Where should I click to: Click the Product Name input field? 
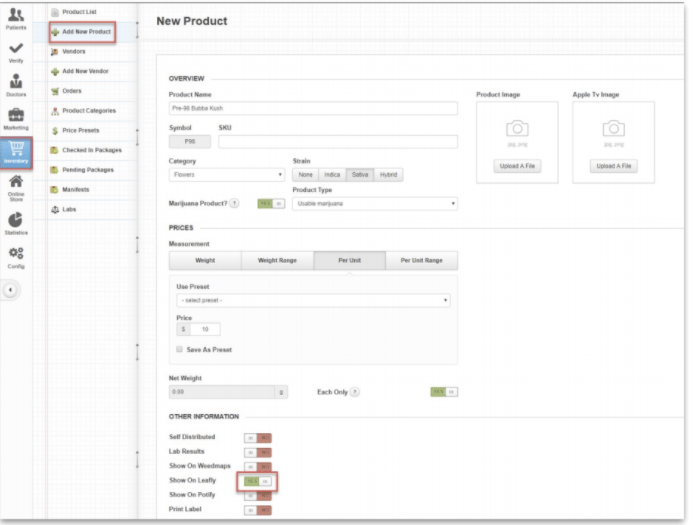(313, 108)
